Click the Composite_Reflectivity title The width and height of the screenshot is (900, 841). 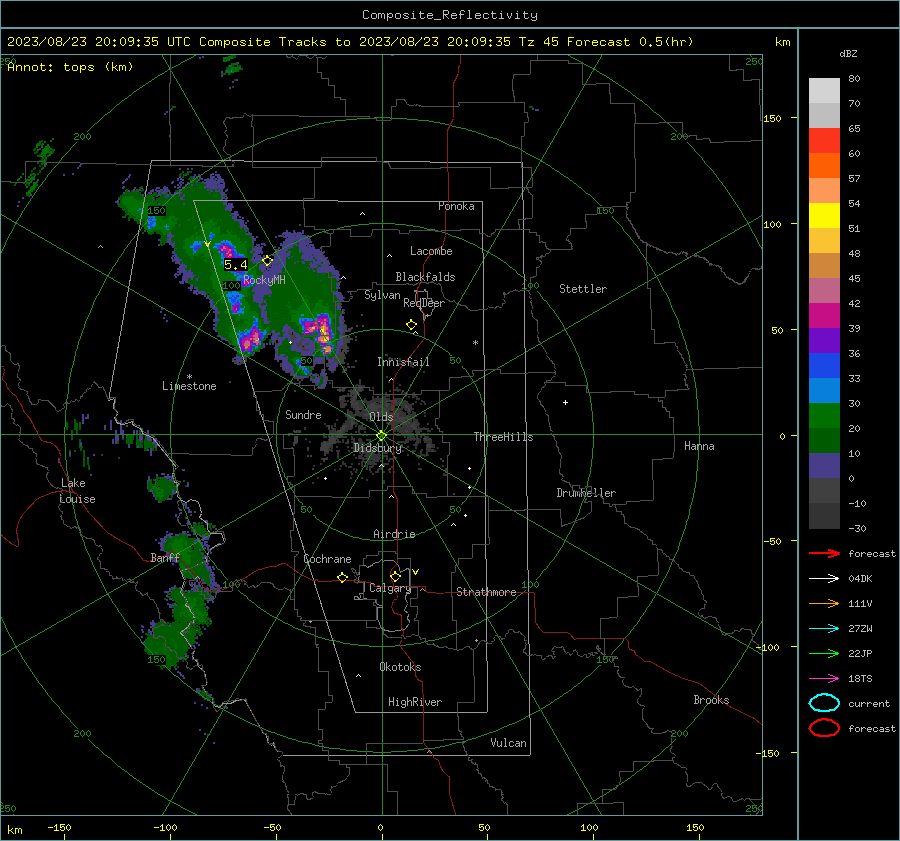tap(449, 15)
